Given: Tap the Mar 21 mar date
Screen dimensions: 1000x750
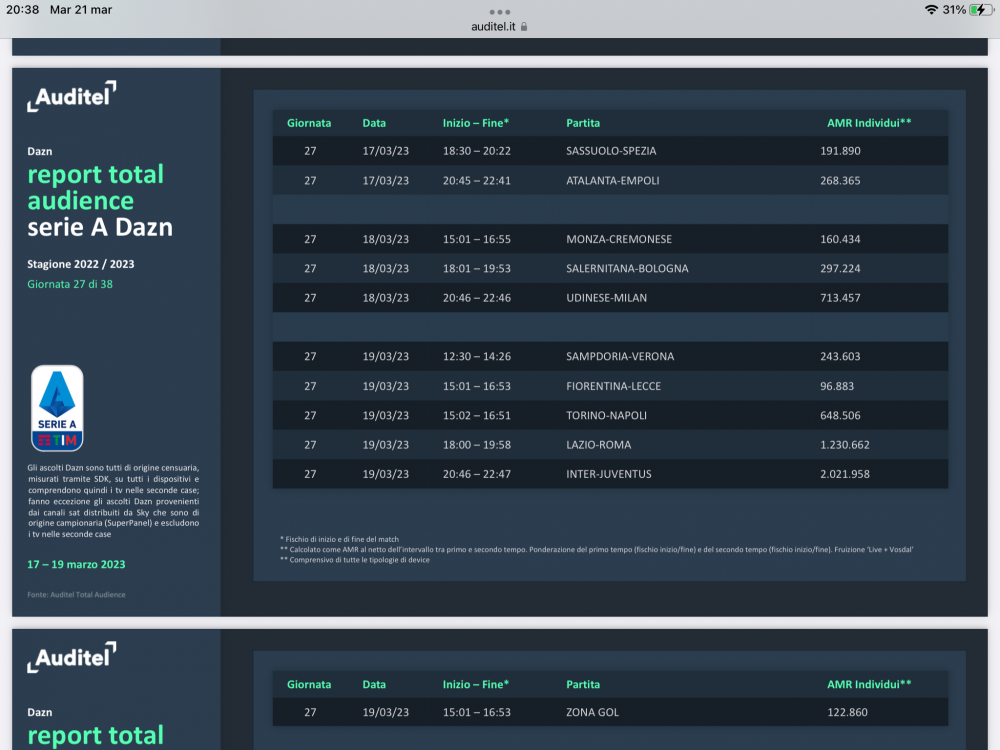Looking at the screenshot, I should point(81,10).
